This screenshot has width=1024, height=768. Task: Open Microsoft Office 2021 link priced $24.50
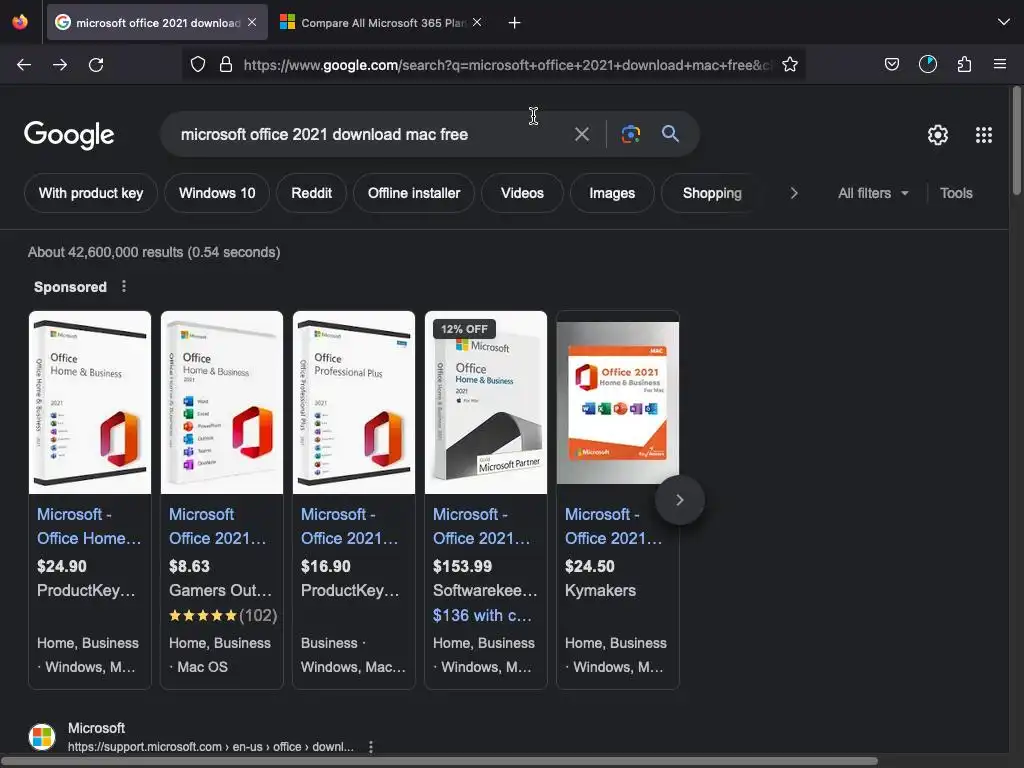[x=613, y=526]
